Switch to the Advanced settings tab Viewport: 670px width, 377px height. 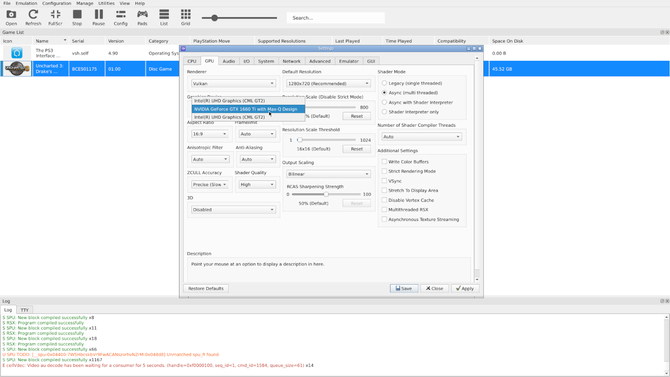320,61
